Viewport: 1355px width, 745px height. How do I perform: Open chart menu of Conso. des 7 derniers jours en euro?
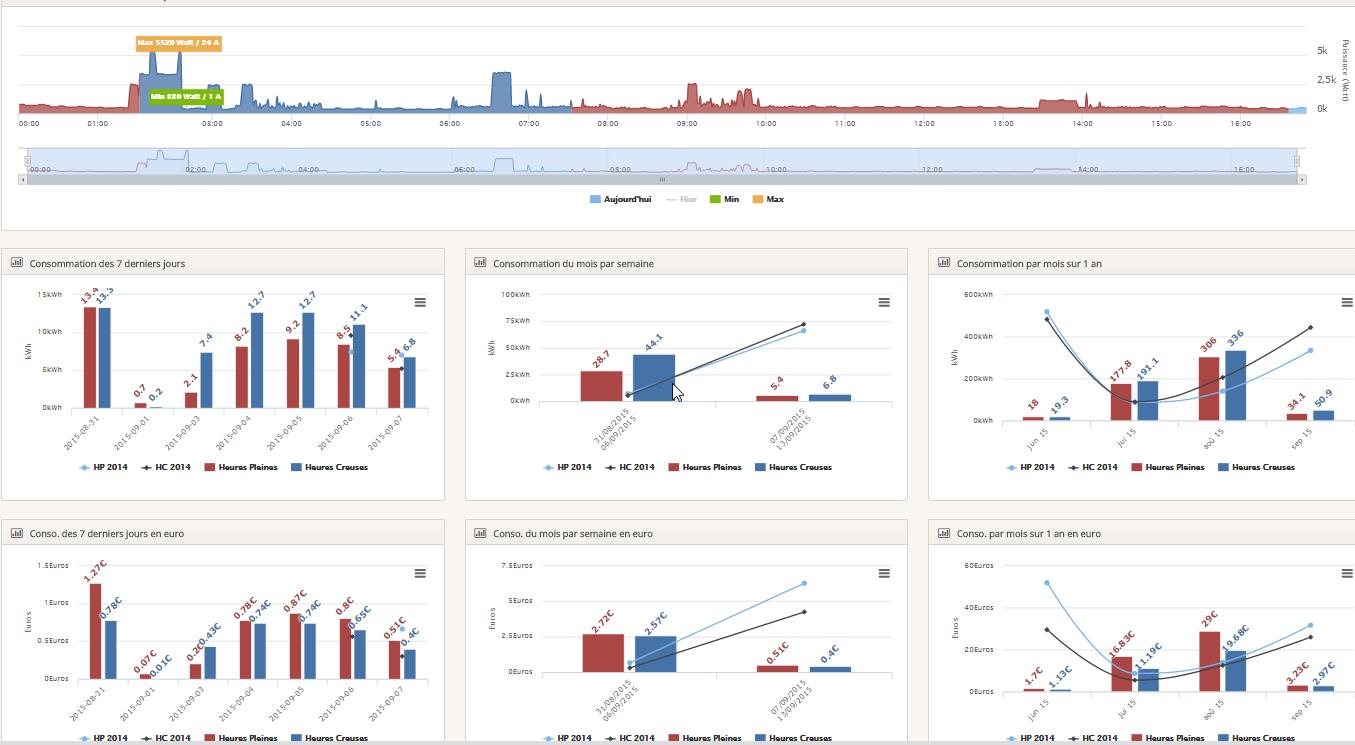coord(420,573)
